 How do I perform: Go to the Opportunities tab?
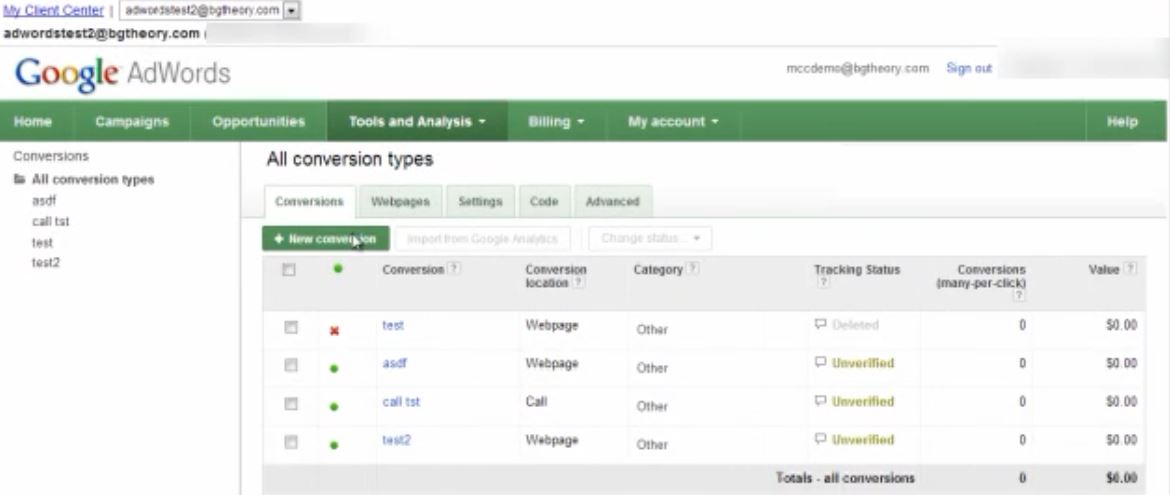(258, 122)
